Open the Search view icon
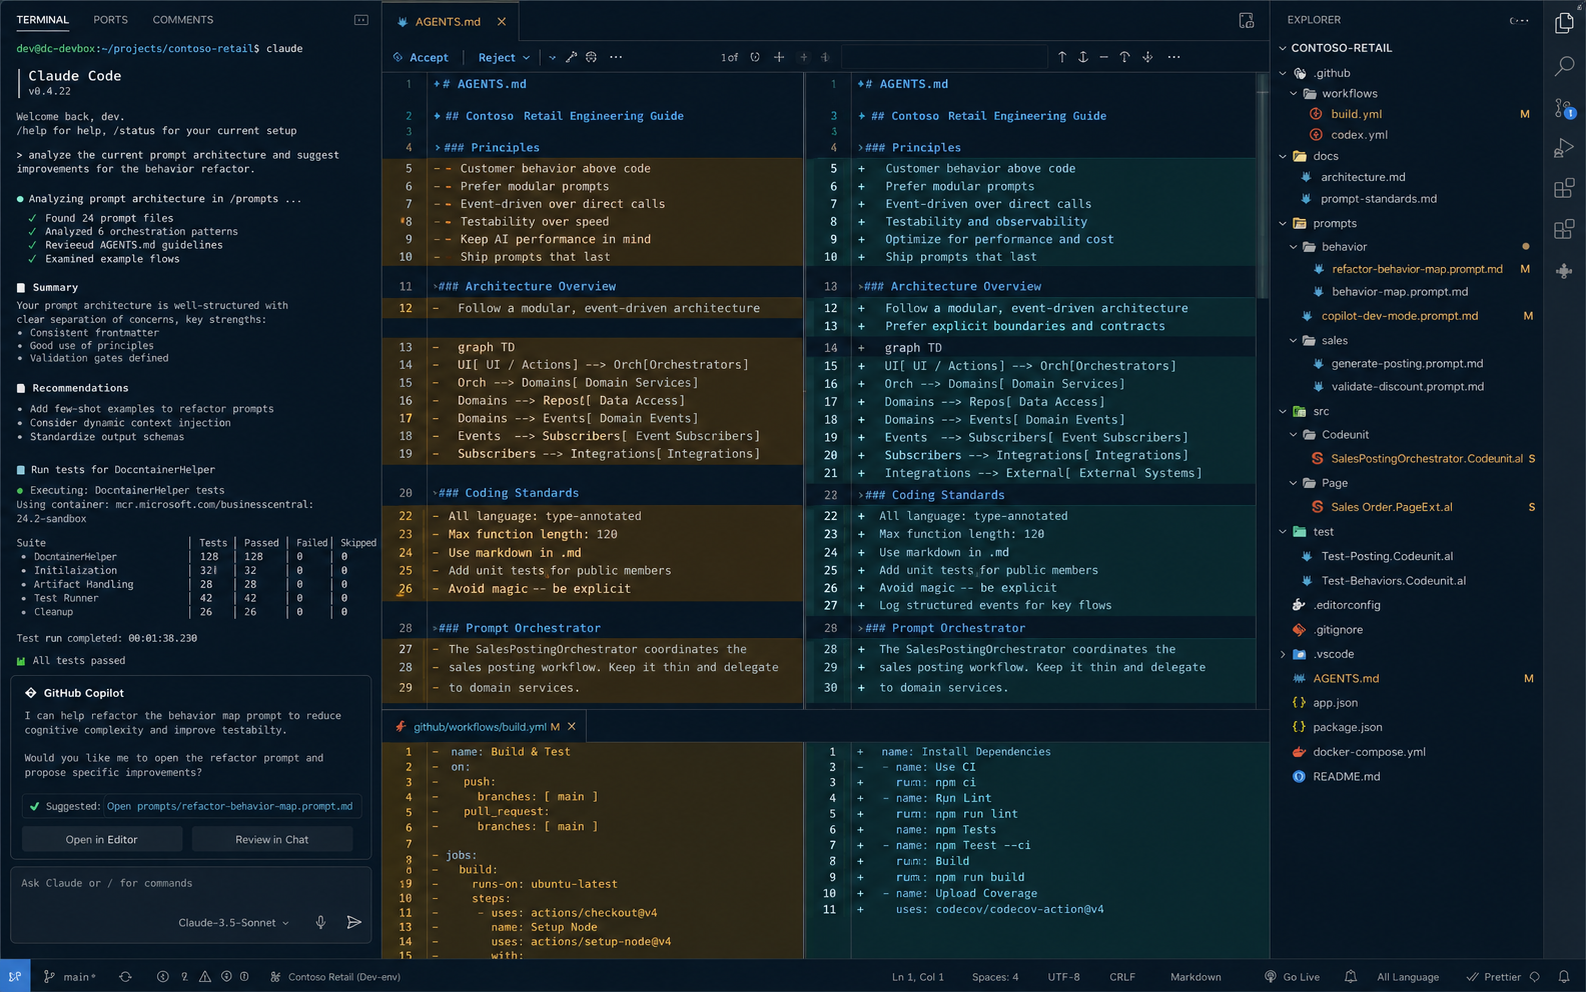The height and width of the screenshot is (992, 1586). pyautogui.click(x=1564, y=66)
